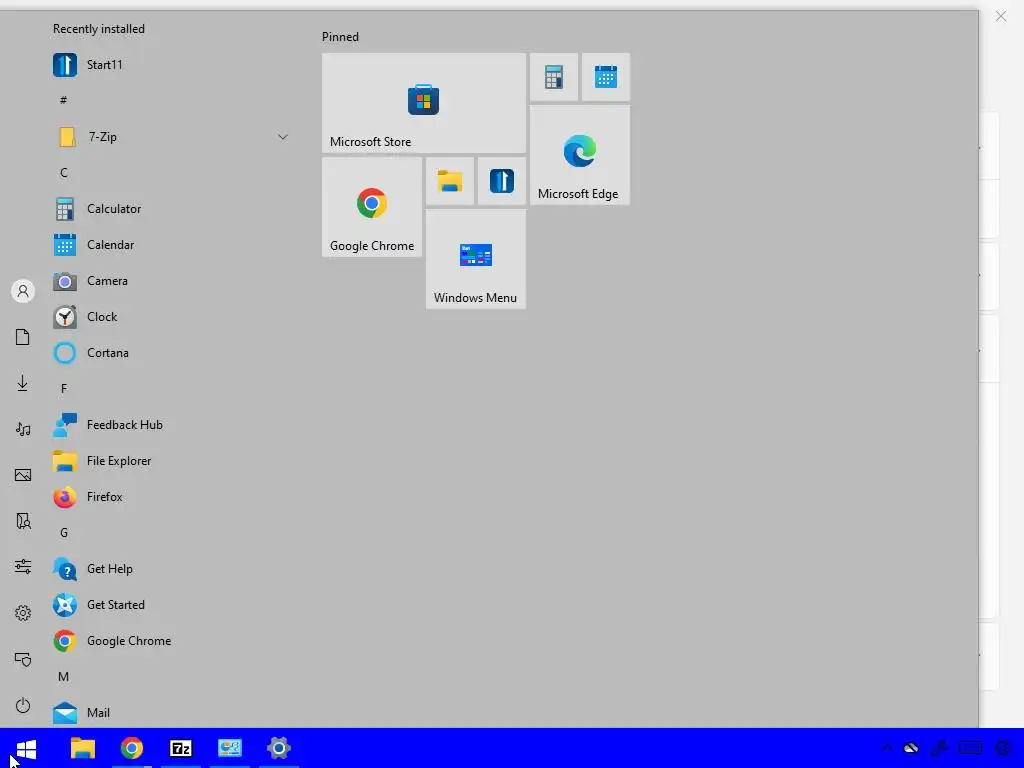Screen dimensions: 1024x768
Task: Click the # letter header
Action: (63, 100)
